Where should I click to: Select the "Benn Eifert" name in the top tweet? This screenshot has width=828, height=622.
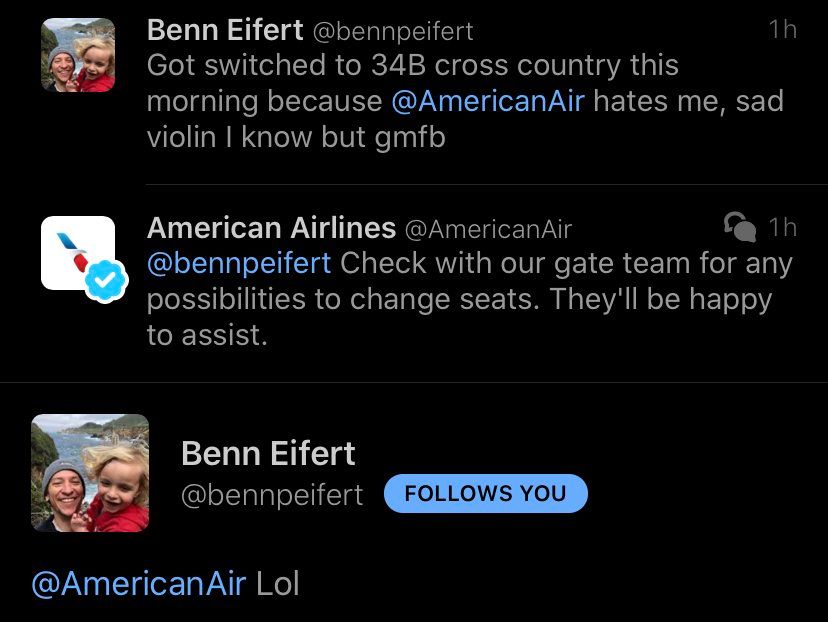coord(225,30)
